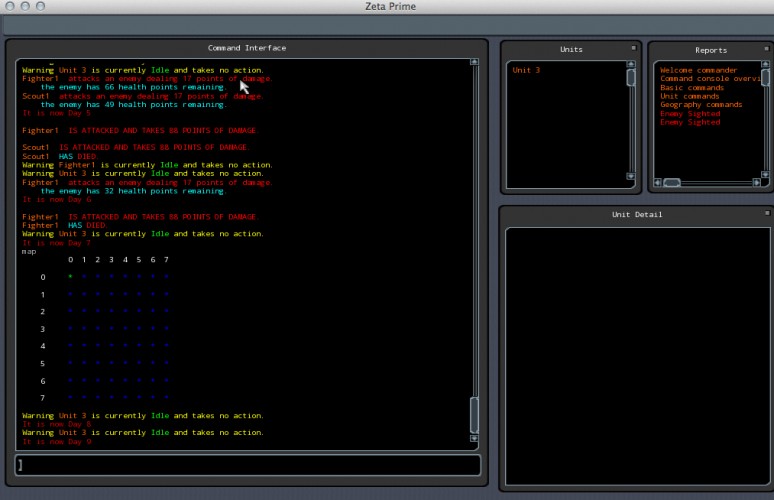Open the Welcome commander report
Image resolution: width=774 pixels, height=500 pixels.
tap(698, 70)
